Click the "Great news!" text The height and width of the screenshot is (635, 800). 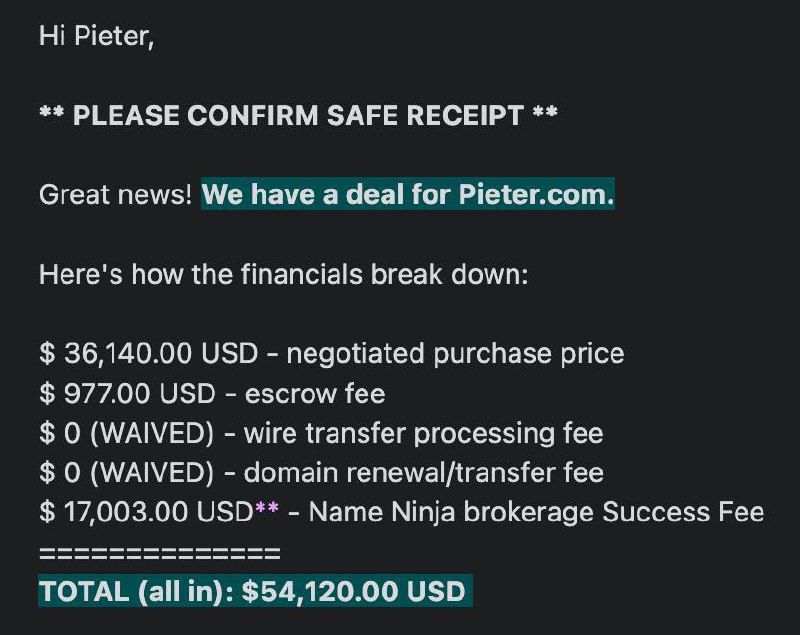tap(114, 195)
